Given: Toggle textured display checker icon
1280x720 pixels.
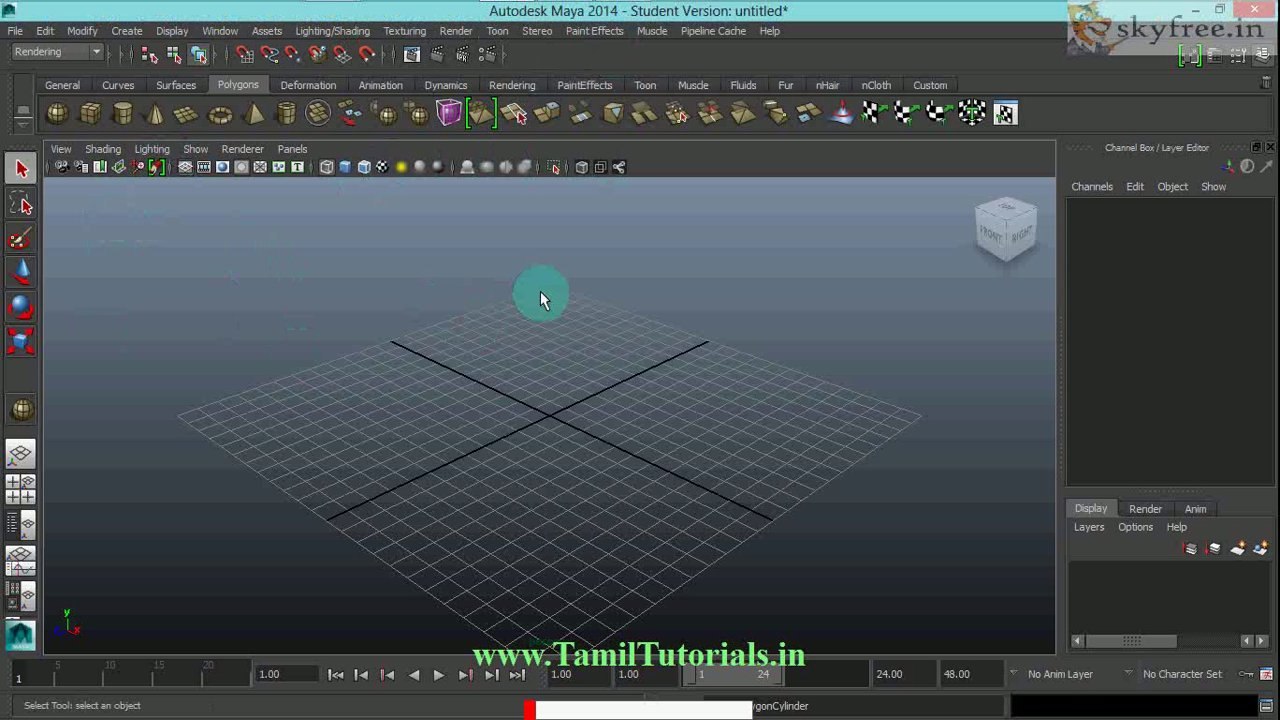Looking at the screenshot, I should [382, 167].
